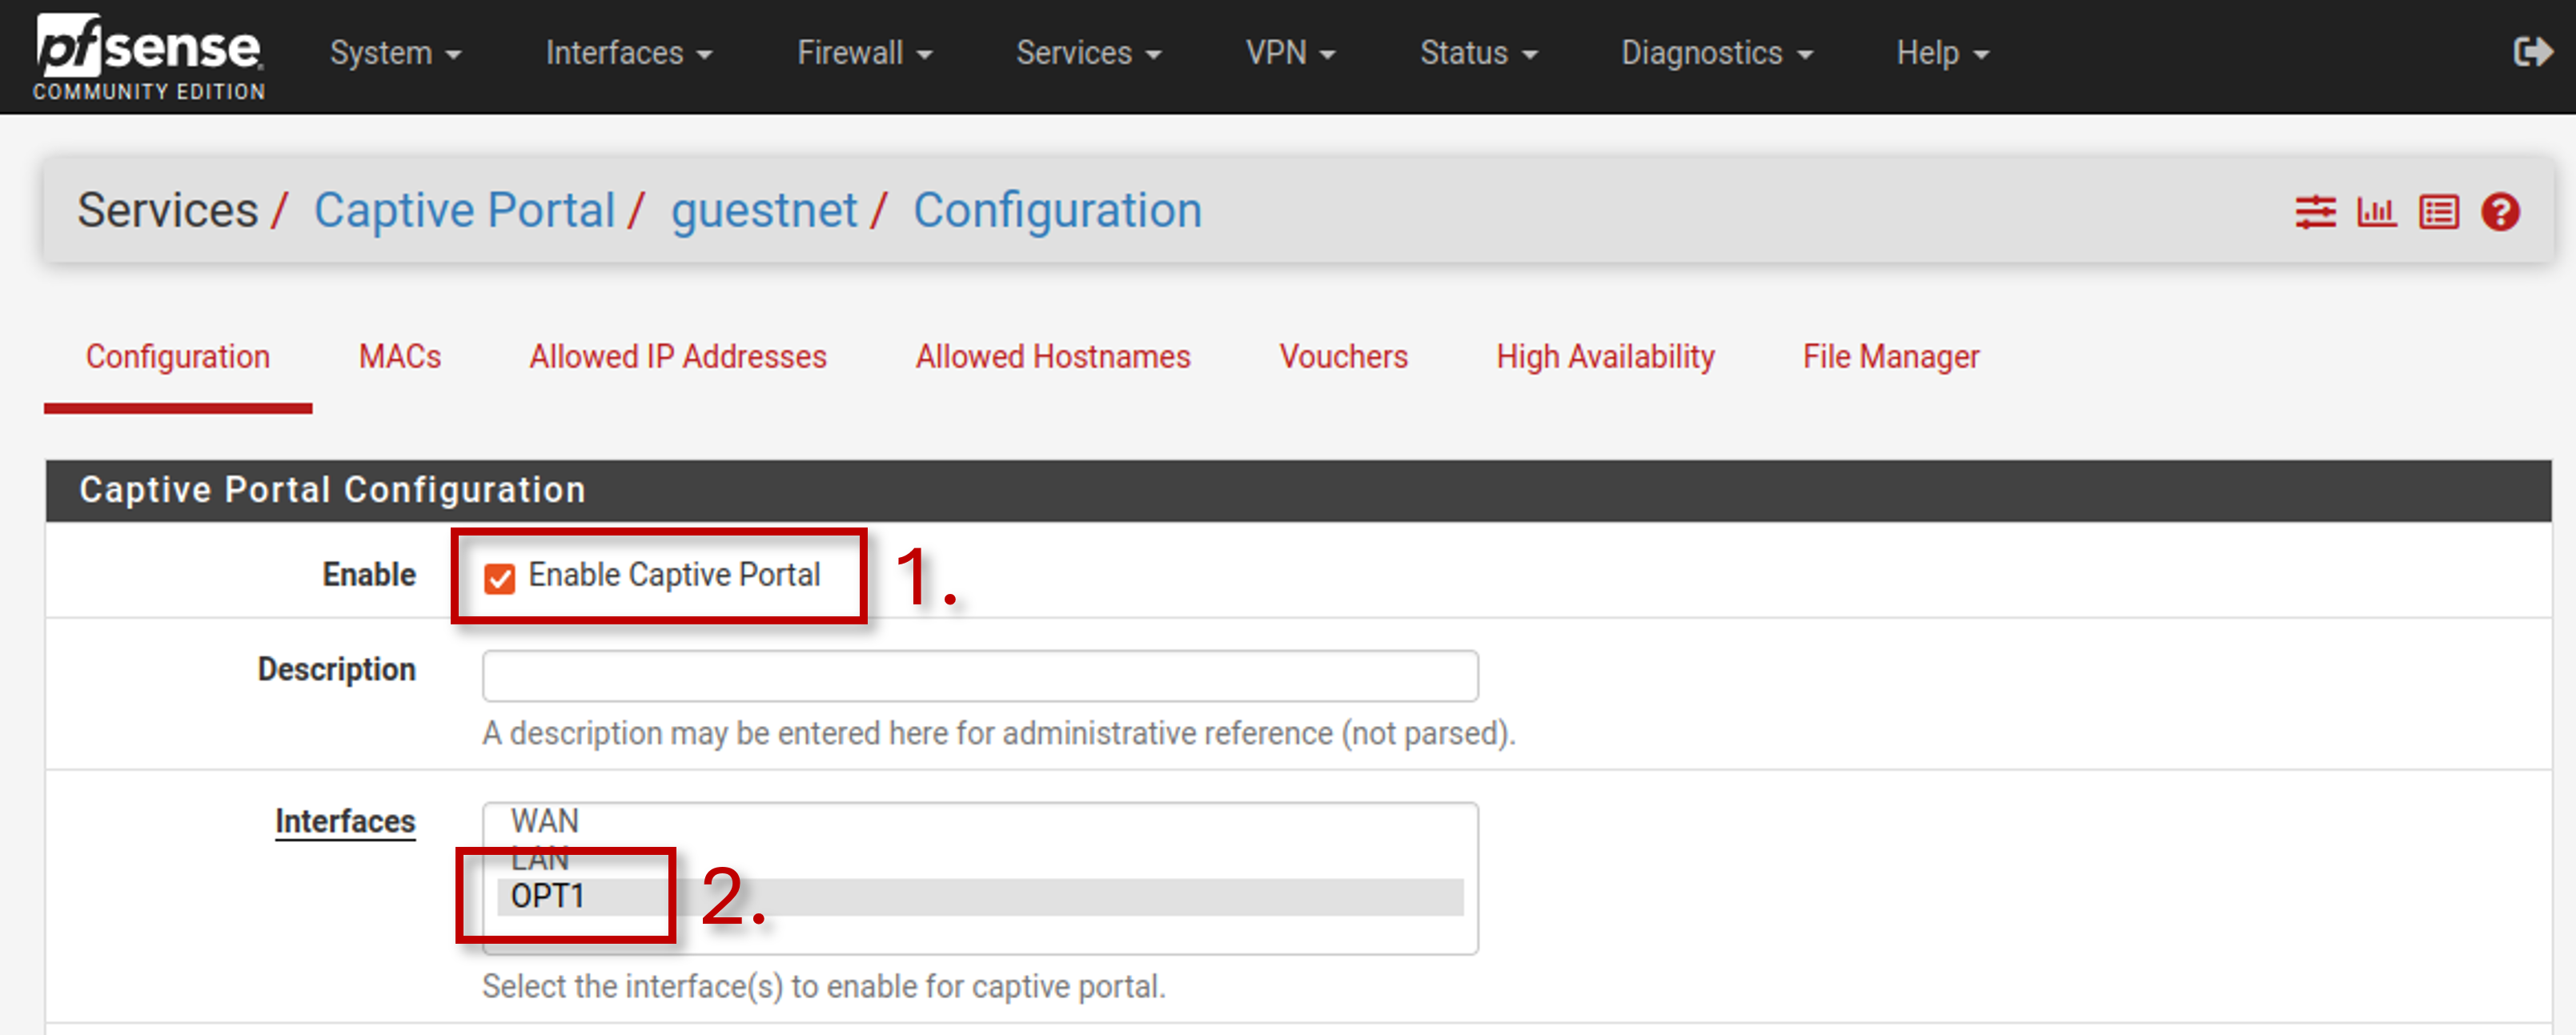Switch to the High Availability tab
The width and height of the screenshot is (2576, 1035).
click(x=1605, y=357)
